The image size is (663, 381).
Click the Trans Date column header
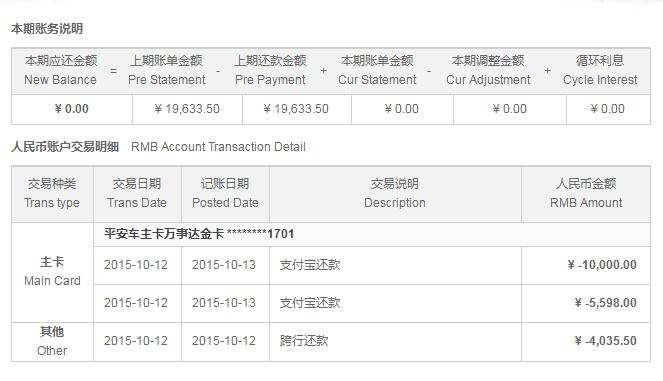[x=137, y=194]
